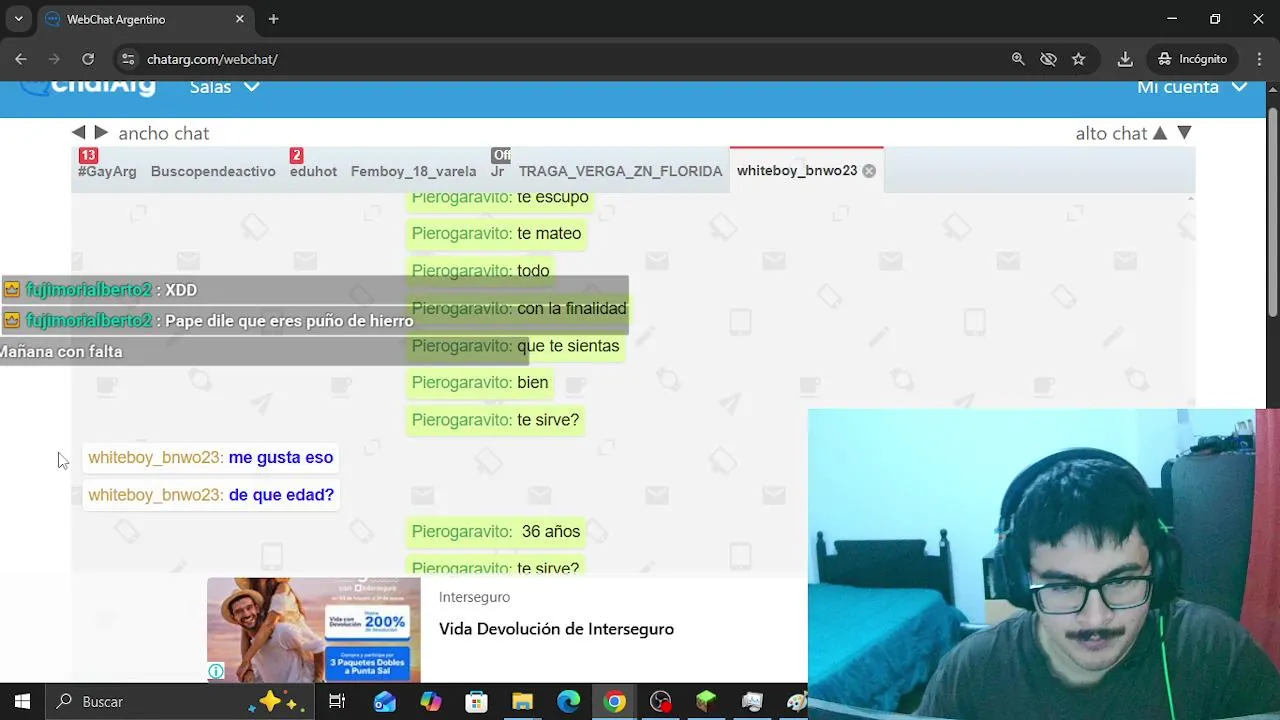This screenshot has height=720, width=1280.
Task: Open File Explorer from the taskbar
Action: coord(523,702)
